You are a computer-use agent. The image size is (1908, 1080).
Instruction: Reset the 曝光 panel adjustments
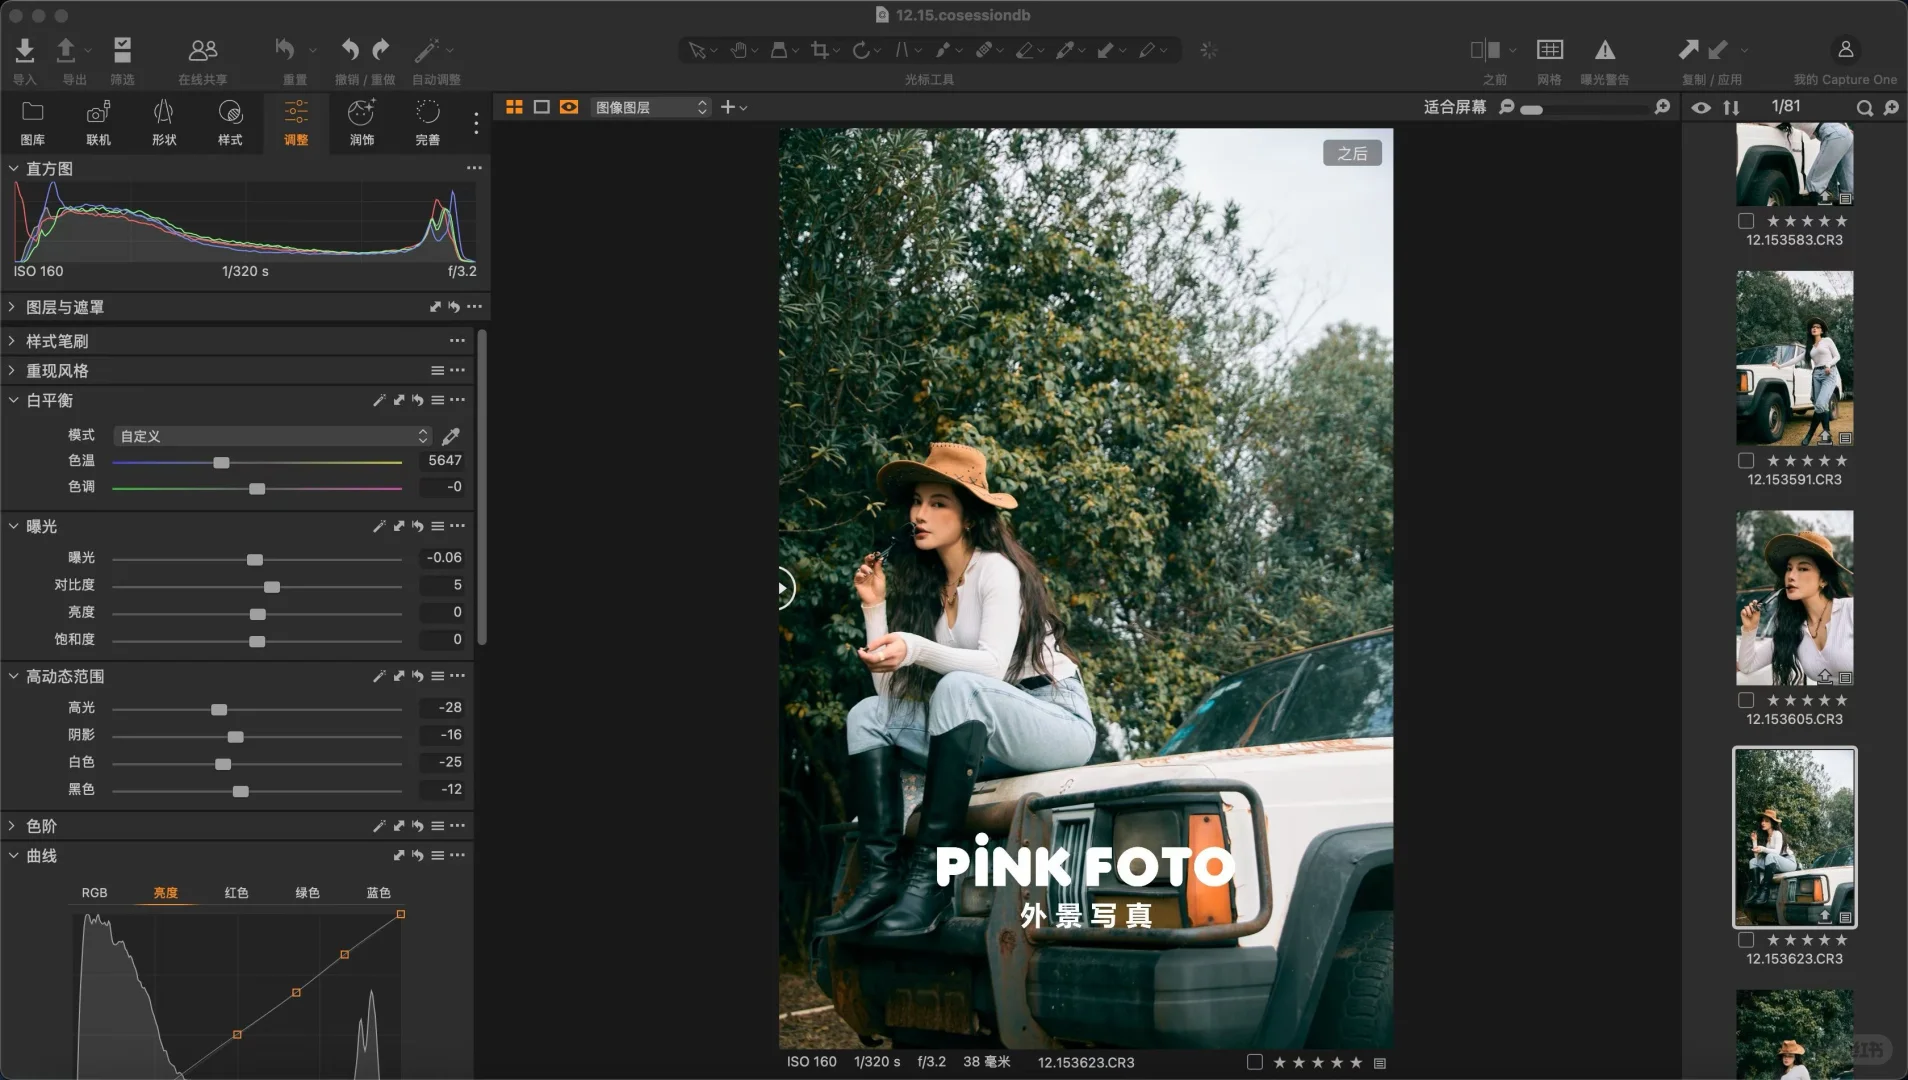click(x=417, y=526)
